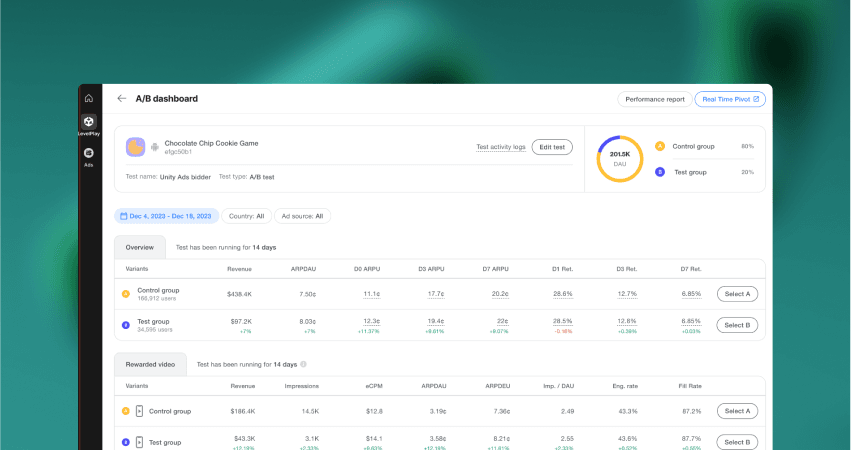This screenshot has width=851, height=450.
Task: Click the info icon beside Rewarded video 14 days
Action: [303, 365]
